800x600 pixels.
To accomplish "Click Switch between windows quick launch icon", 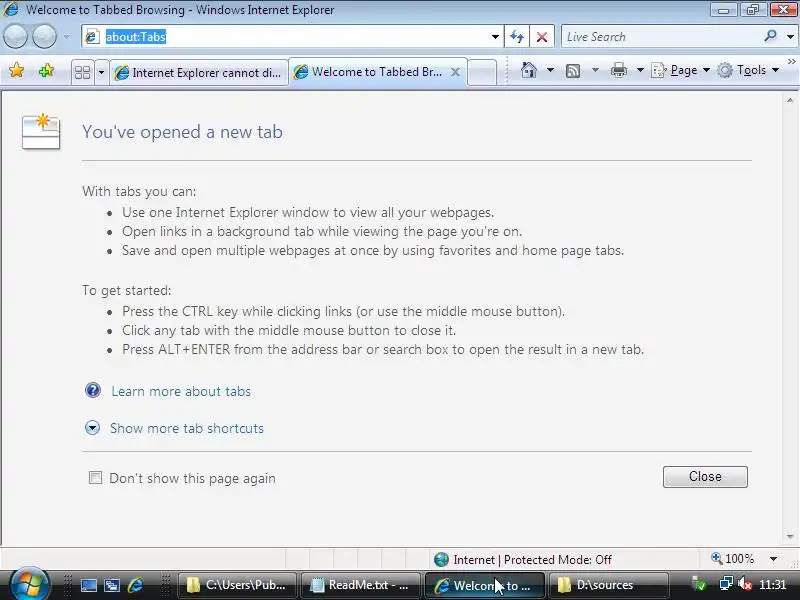I will 112,585.
